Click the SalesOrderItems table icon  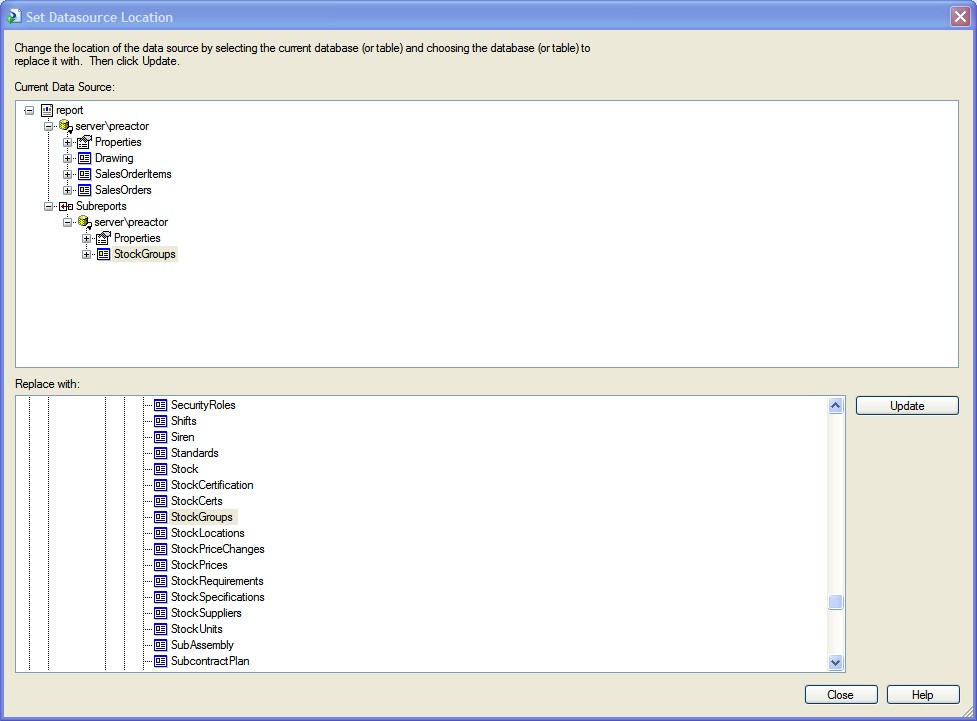pyautogui.click(x=85, y=174)
